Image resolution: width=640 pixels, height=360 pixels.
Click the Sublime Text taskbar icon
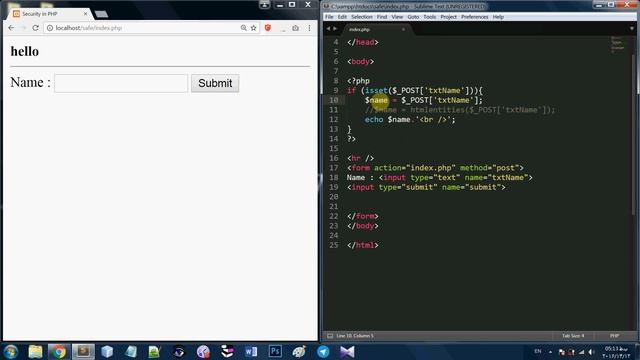coord(83,351)
